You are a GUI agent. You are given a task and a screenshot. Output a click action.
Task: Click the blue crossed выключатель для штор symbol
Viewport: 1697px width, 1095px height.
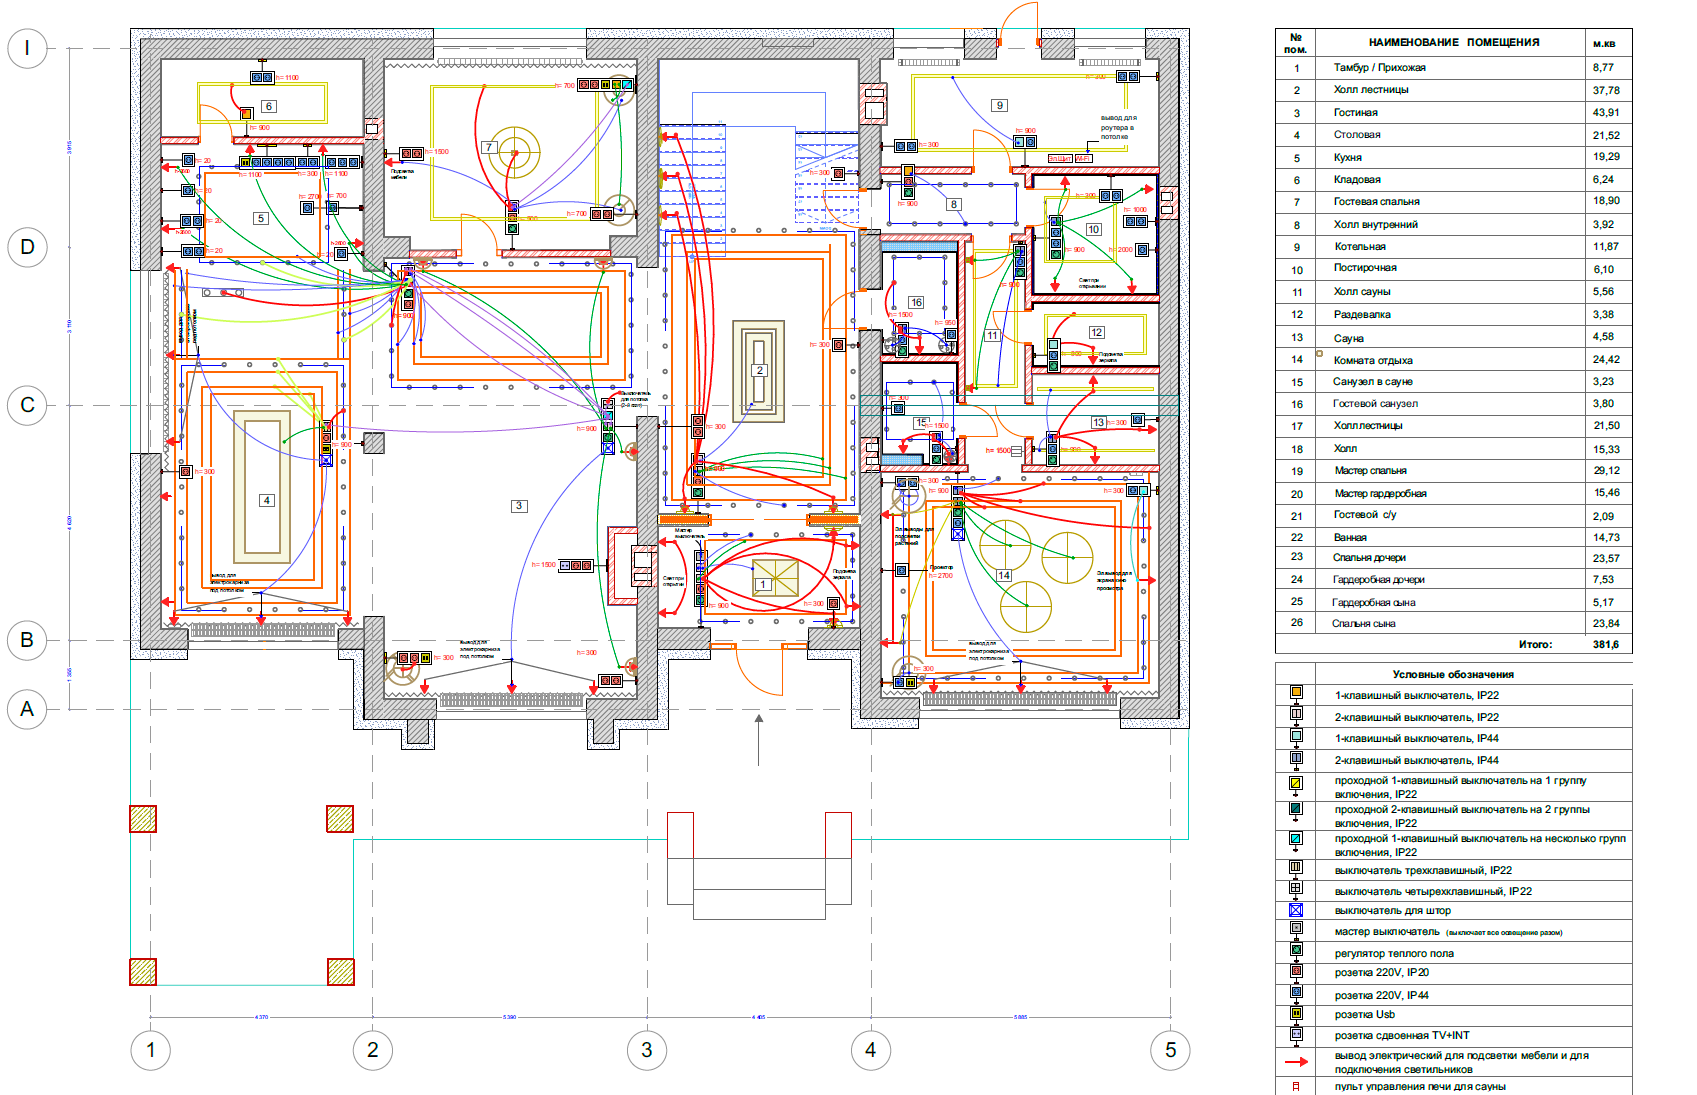1296,910
